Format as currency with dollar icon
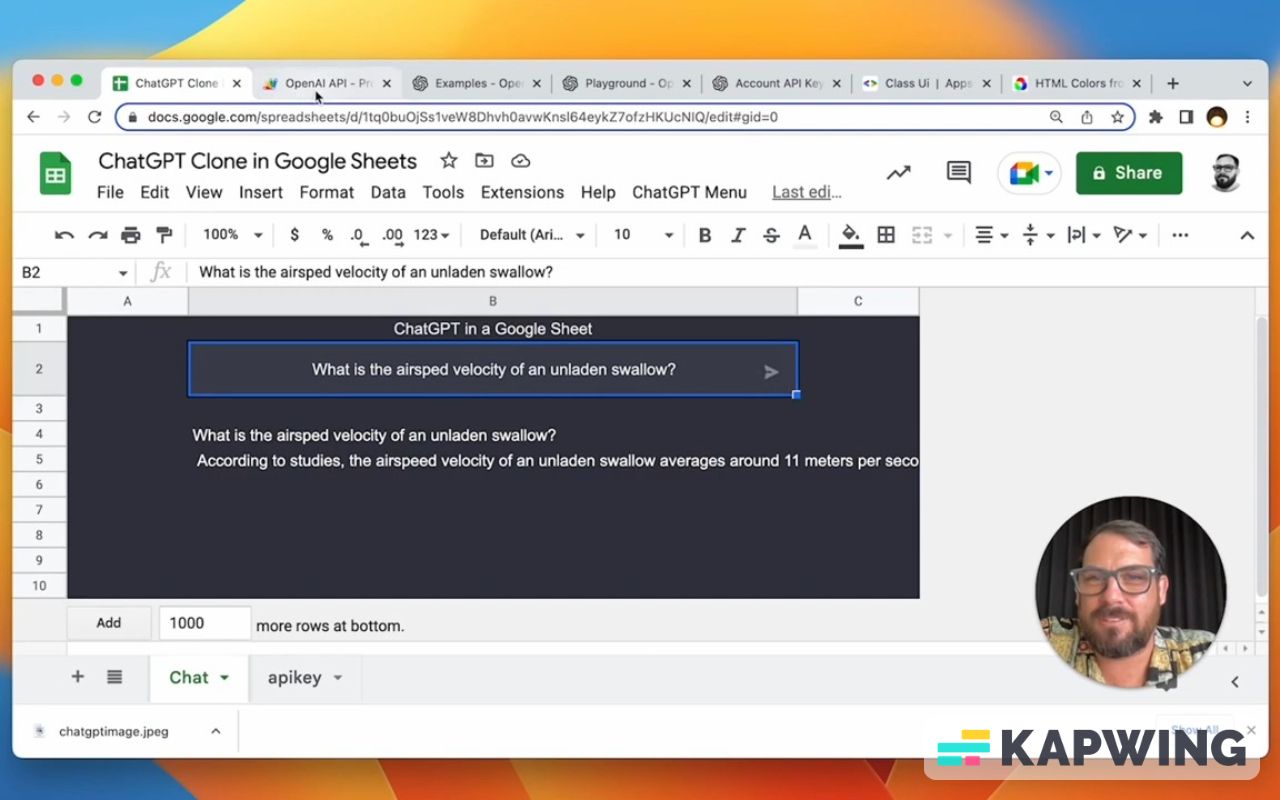 [x=294, y=235]
